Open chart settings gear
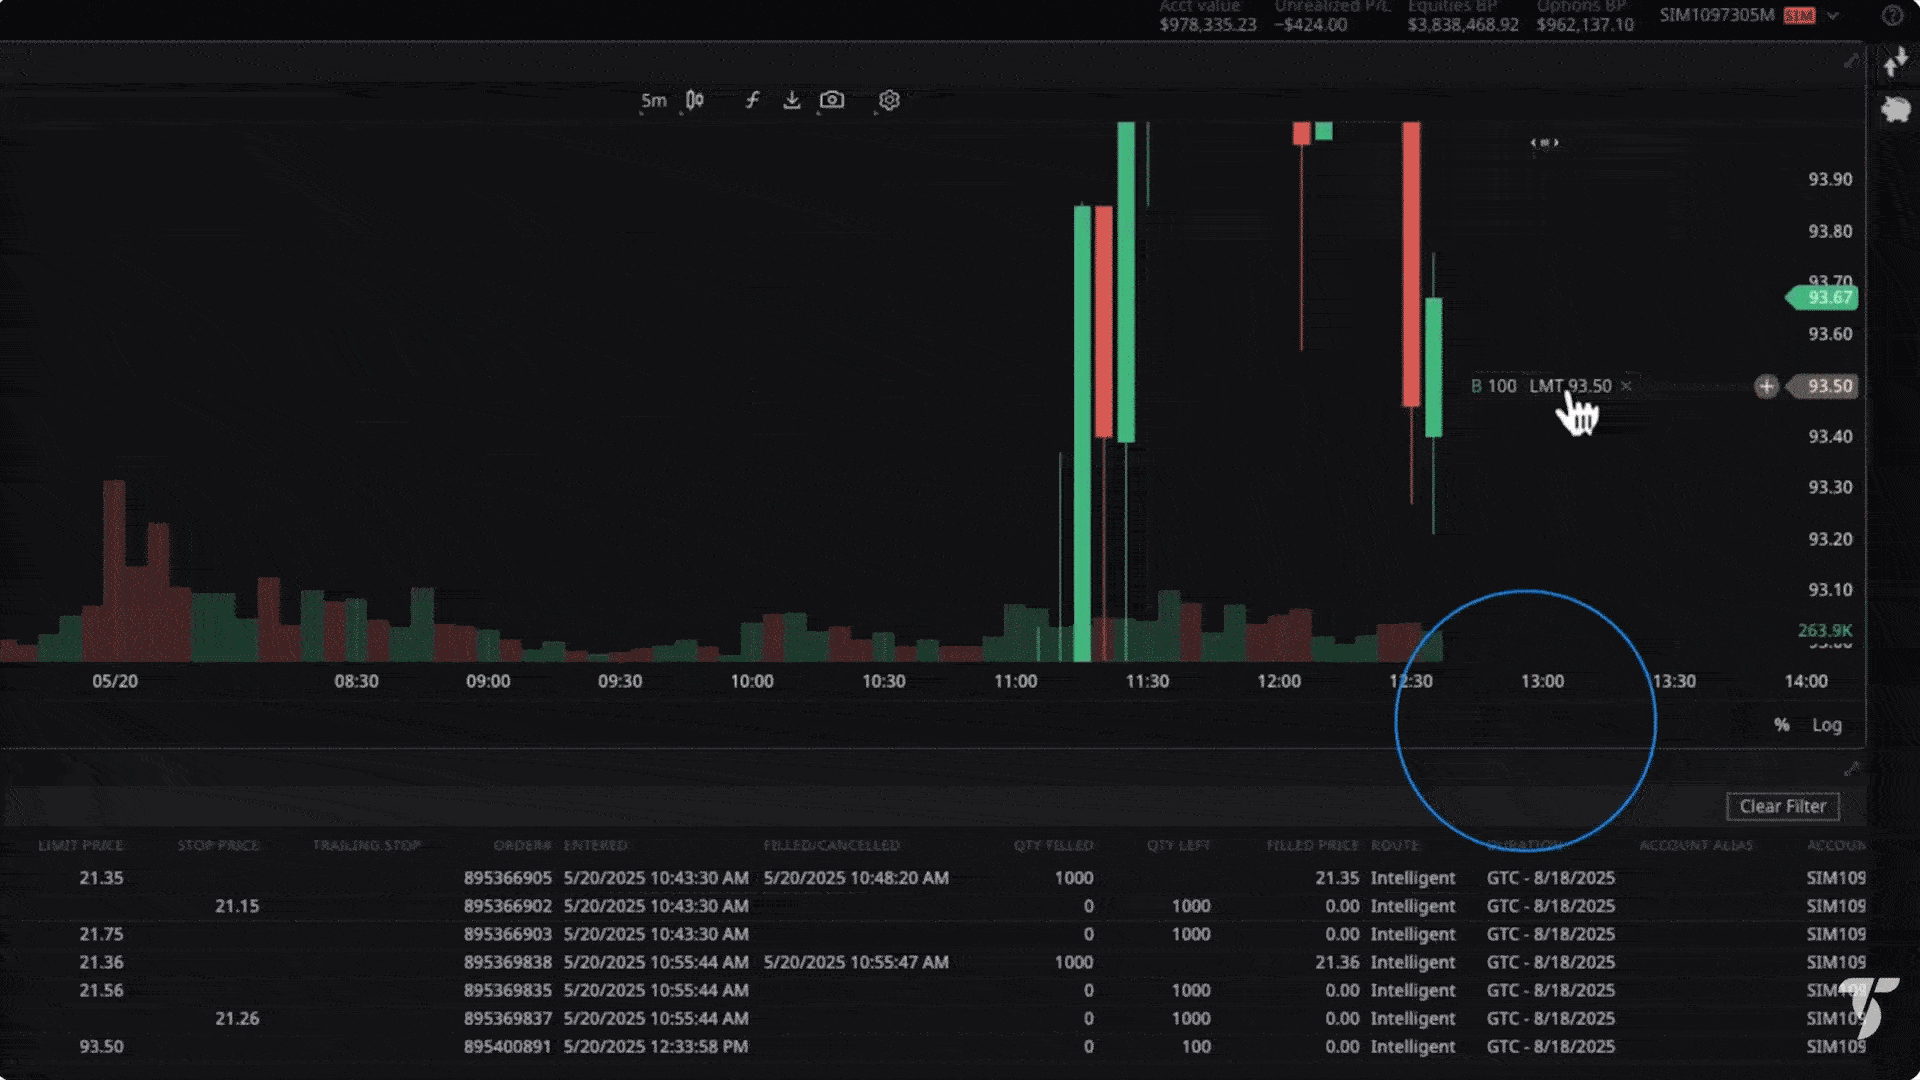This screenshot has height=1080, width=1920. pos(889,100)
